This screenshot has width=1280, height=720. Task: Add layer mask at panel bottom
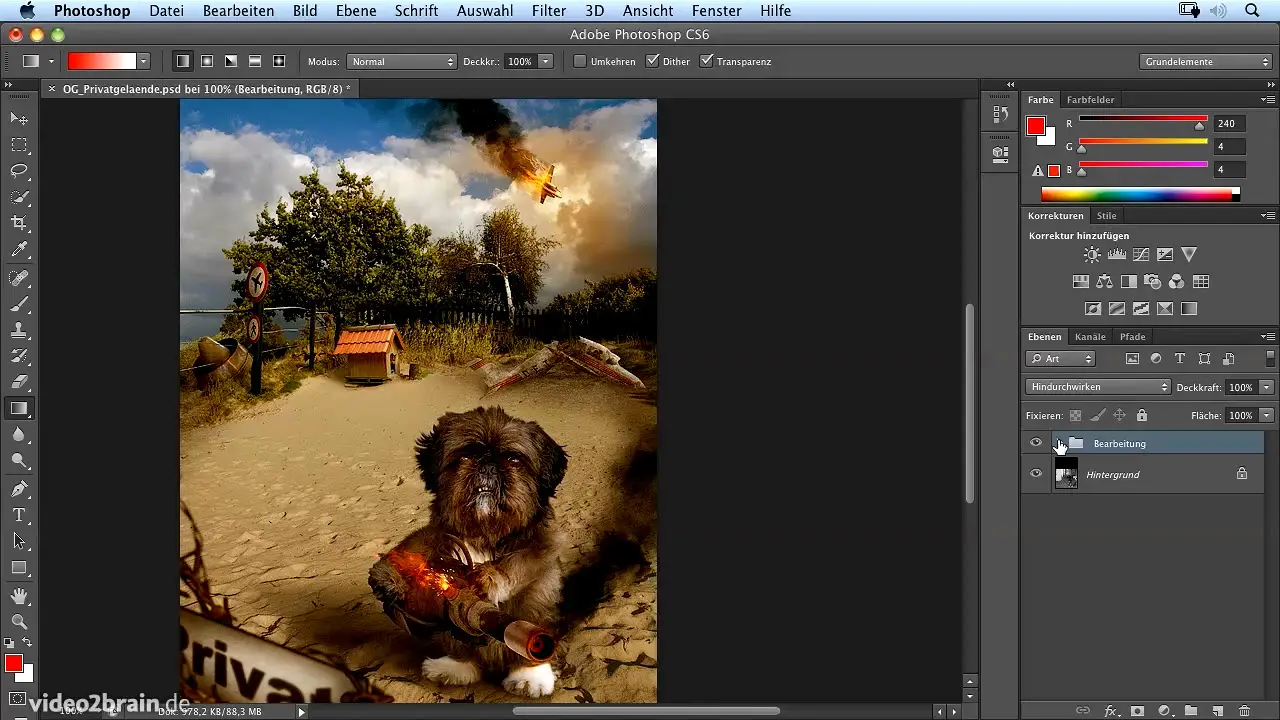pyautogui.click(x=1137, y=711)
